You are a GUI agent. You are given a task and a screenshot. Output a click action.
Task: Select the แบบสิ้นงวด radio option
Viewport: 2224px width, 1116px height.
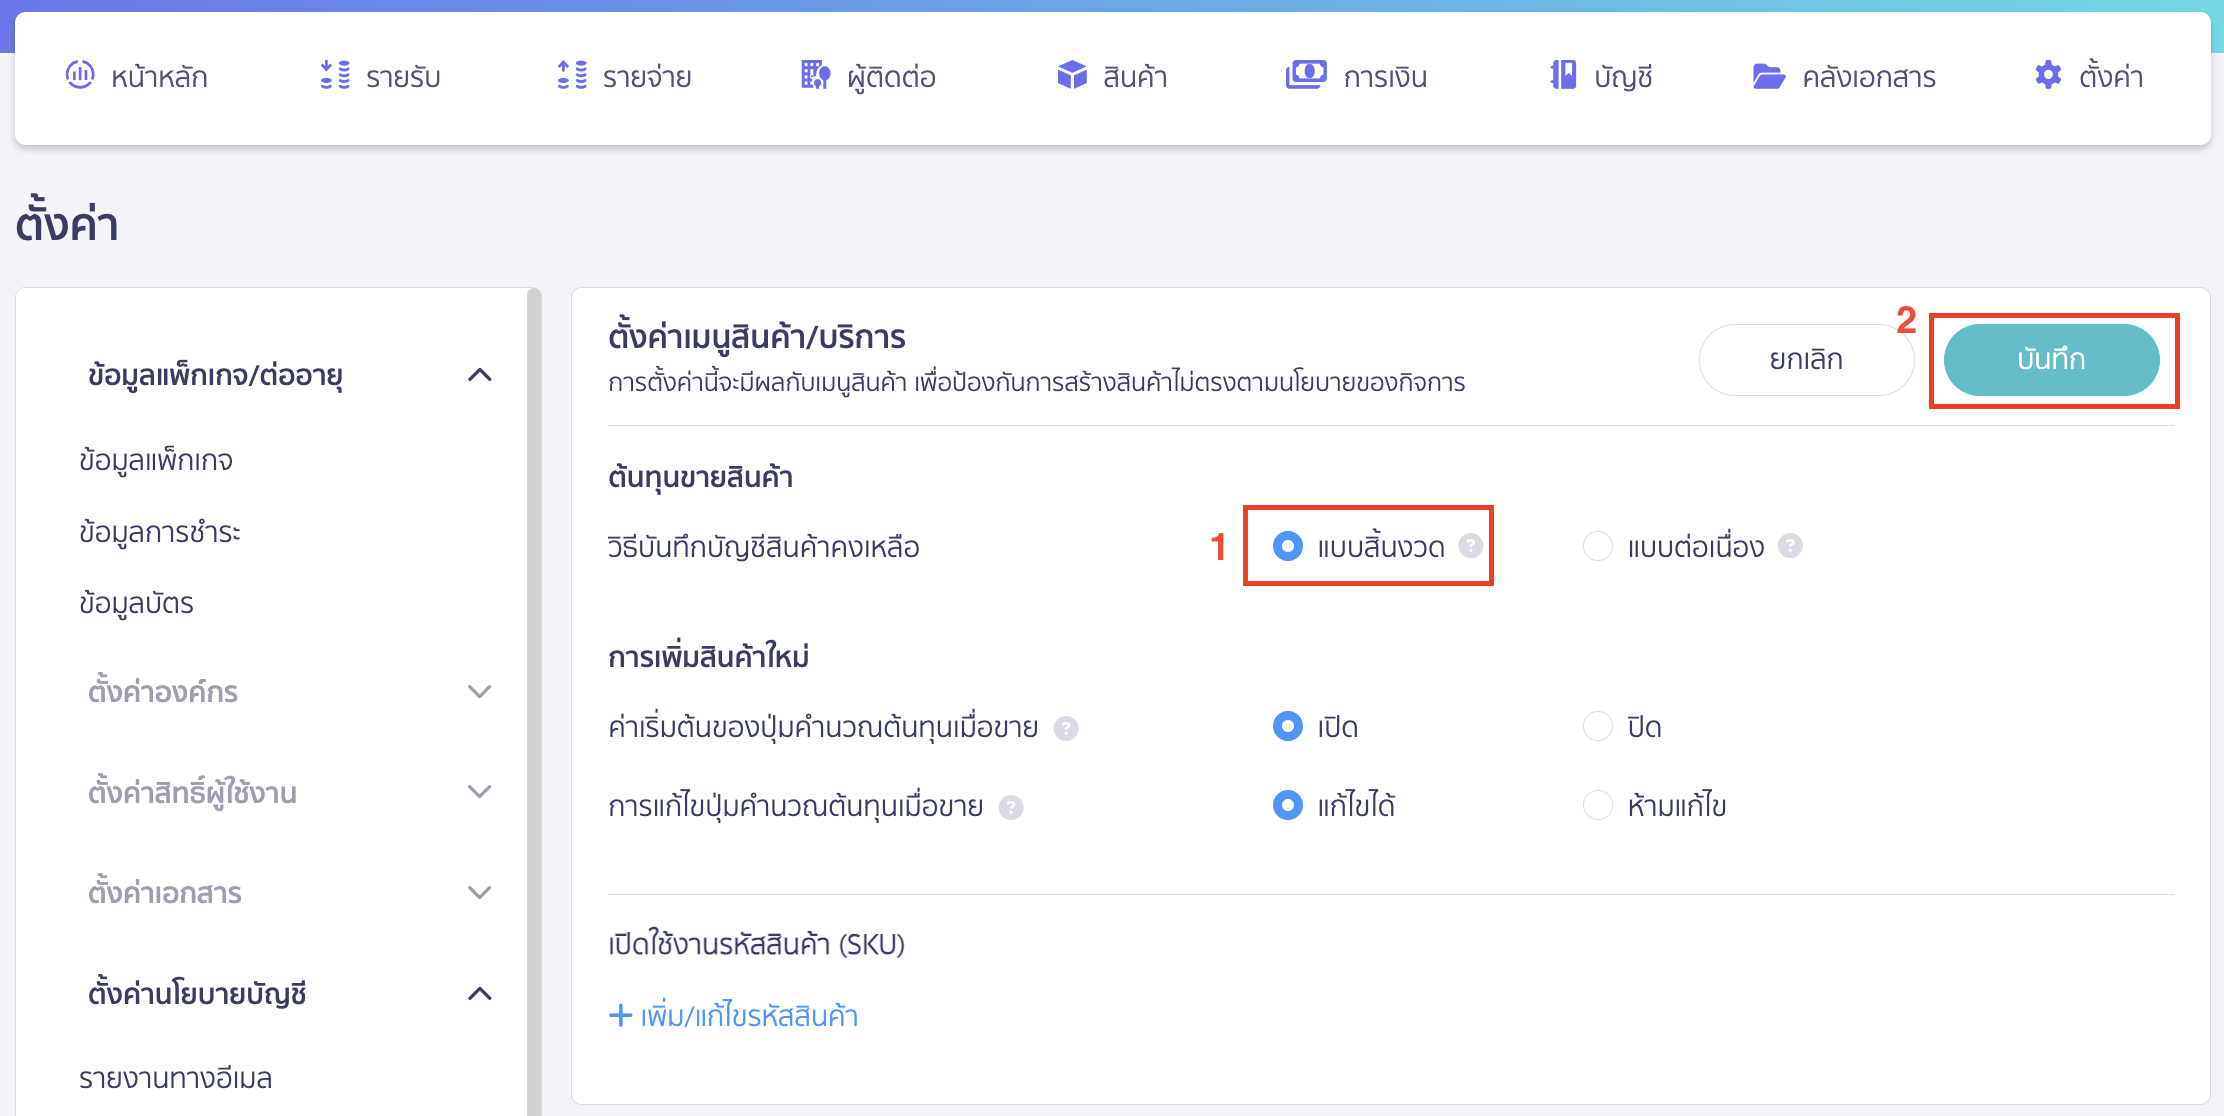tap(1288, 546)
